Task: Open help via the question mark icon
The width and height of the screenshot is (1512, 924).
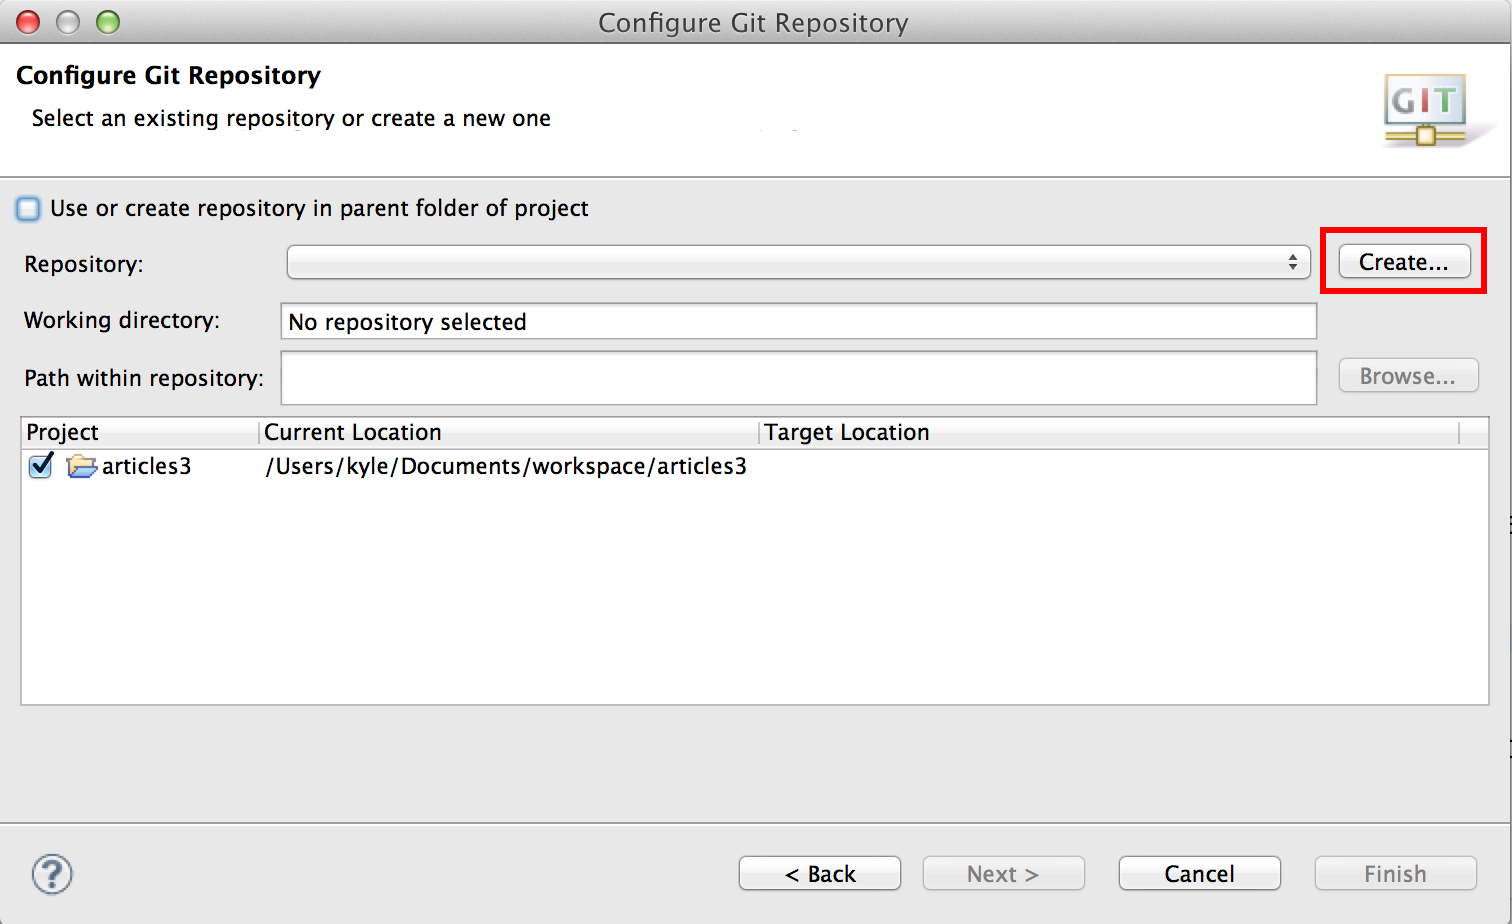Action: (52, 874)
